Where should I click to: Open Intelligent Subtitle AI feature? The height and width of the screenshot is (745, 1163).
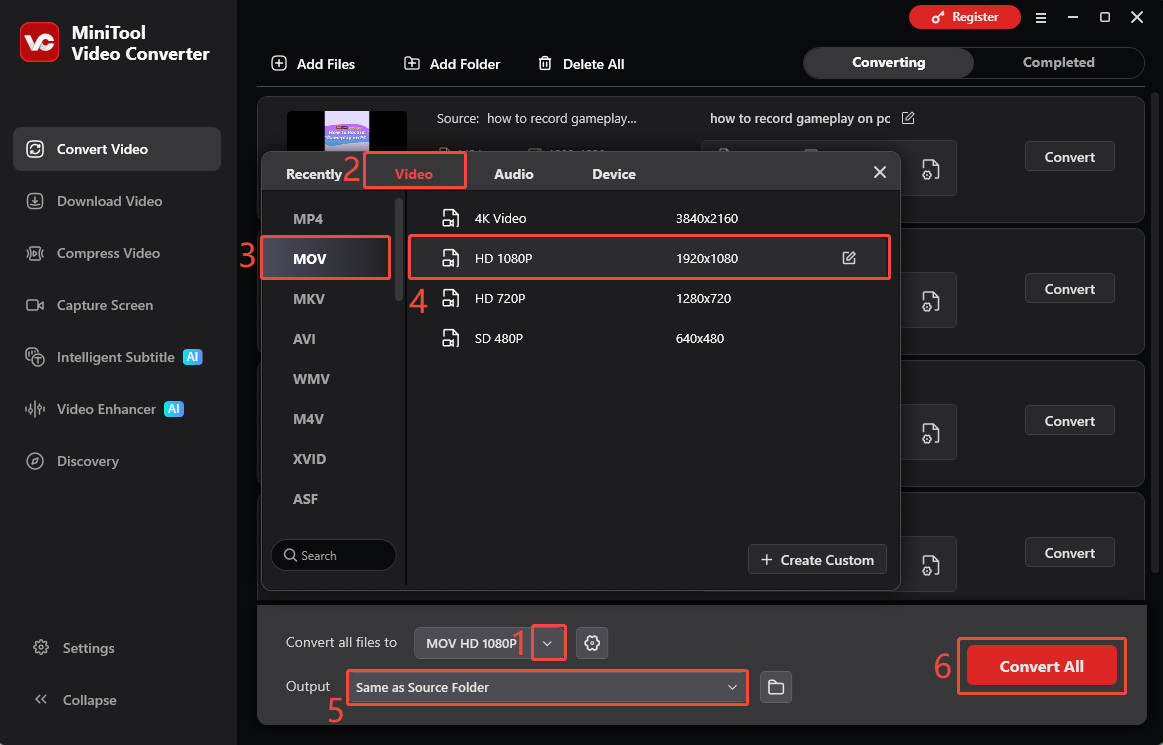[113, 357]
